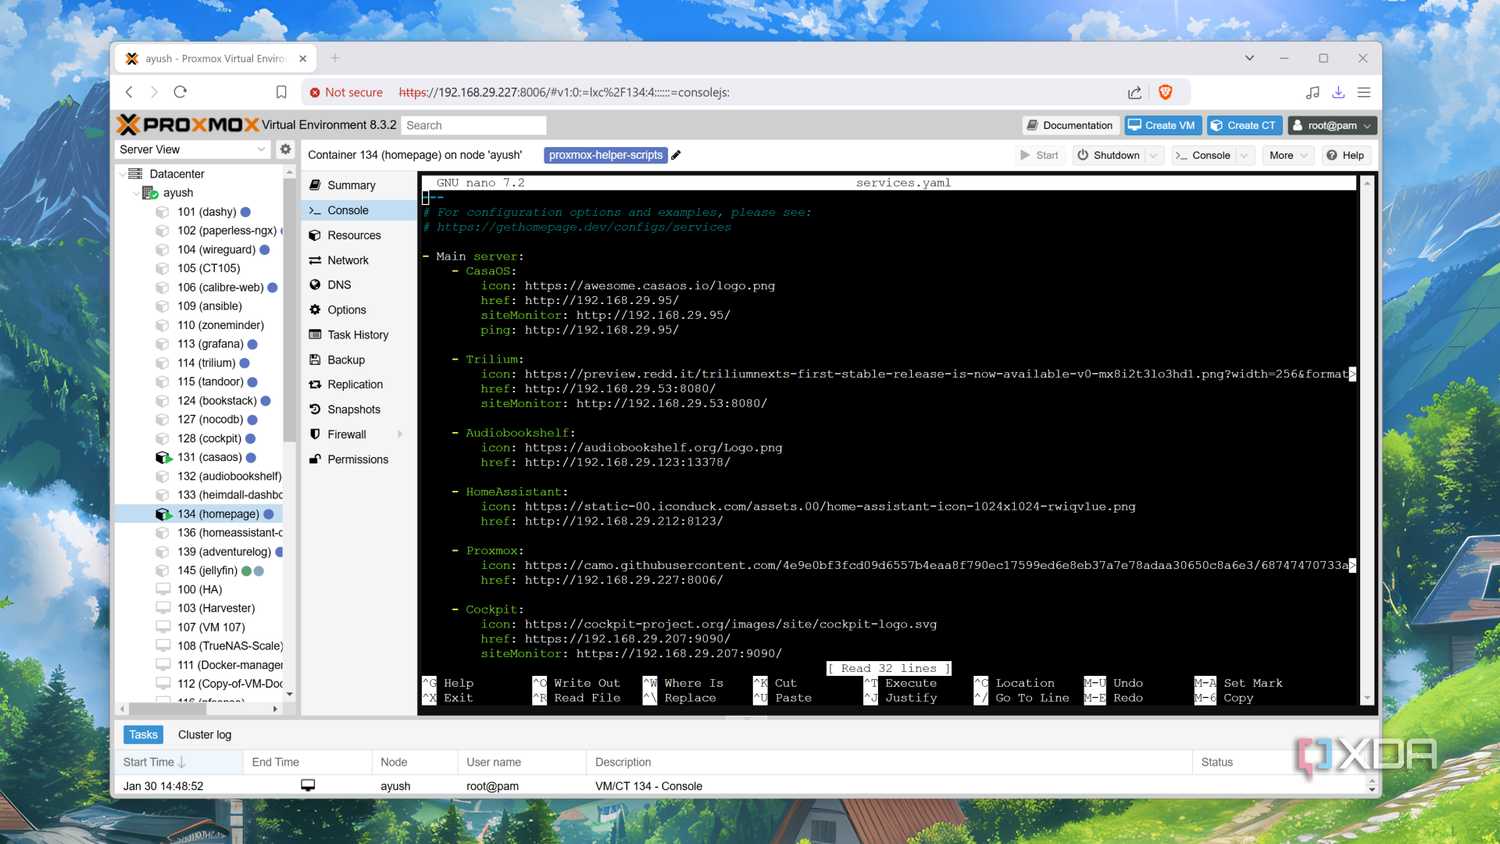View Task History
The image size is (1500, 844).
(359, 335)
